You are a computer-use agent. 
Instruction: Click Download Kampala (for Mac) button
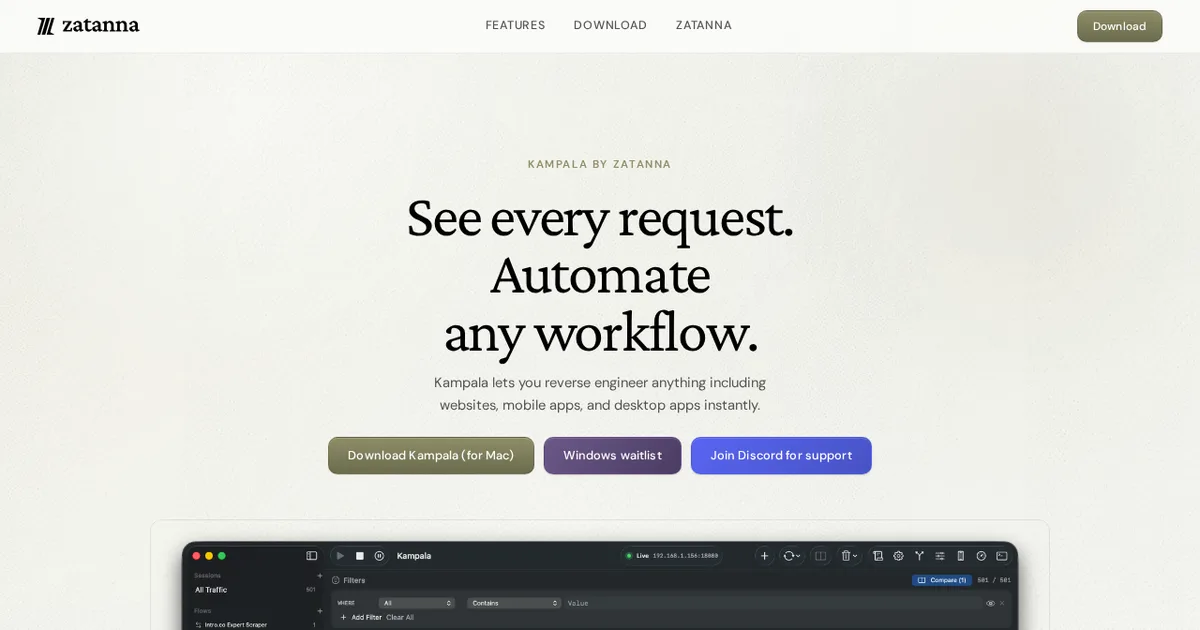431,455
